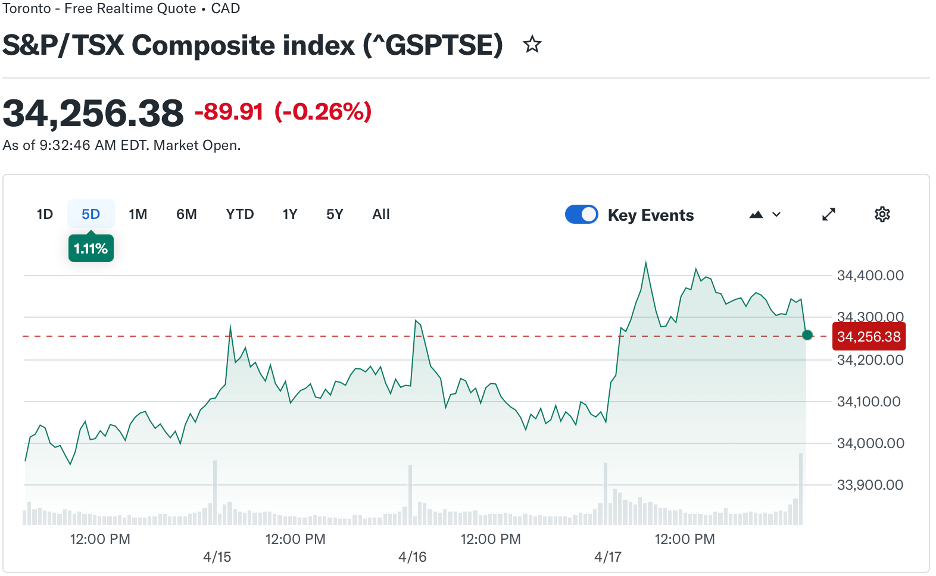Click the Key Events label text
Screen dimensions: 936x576
point(650,215)
